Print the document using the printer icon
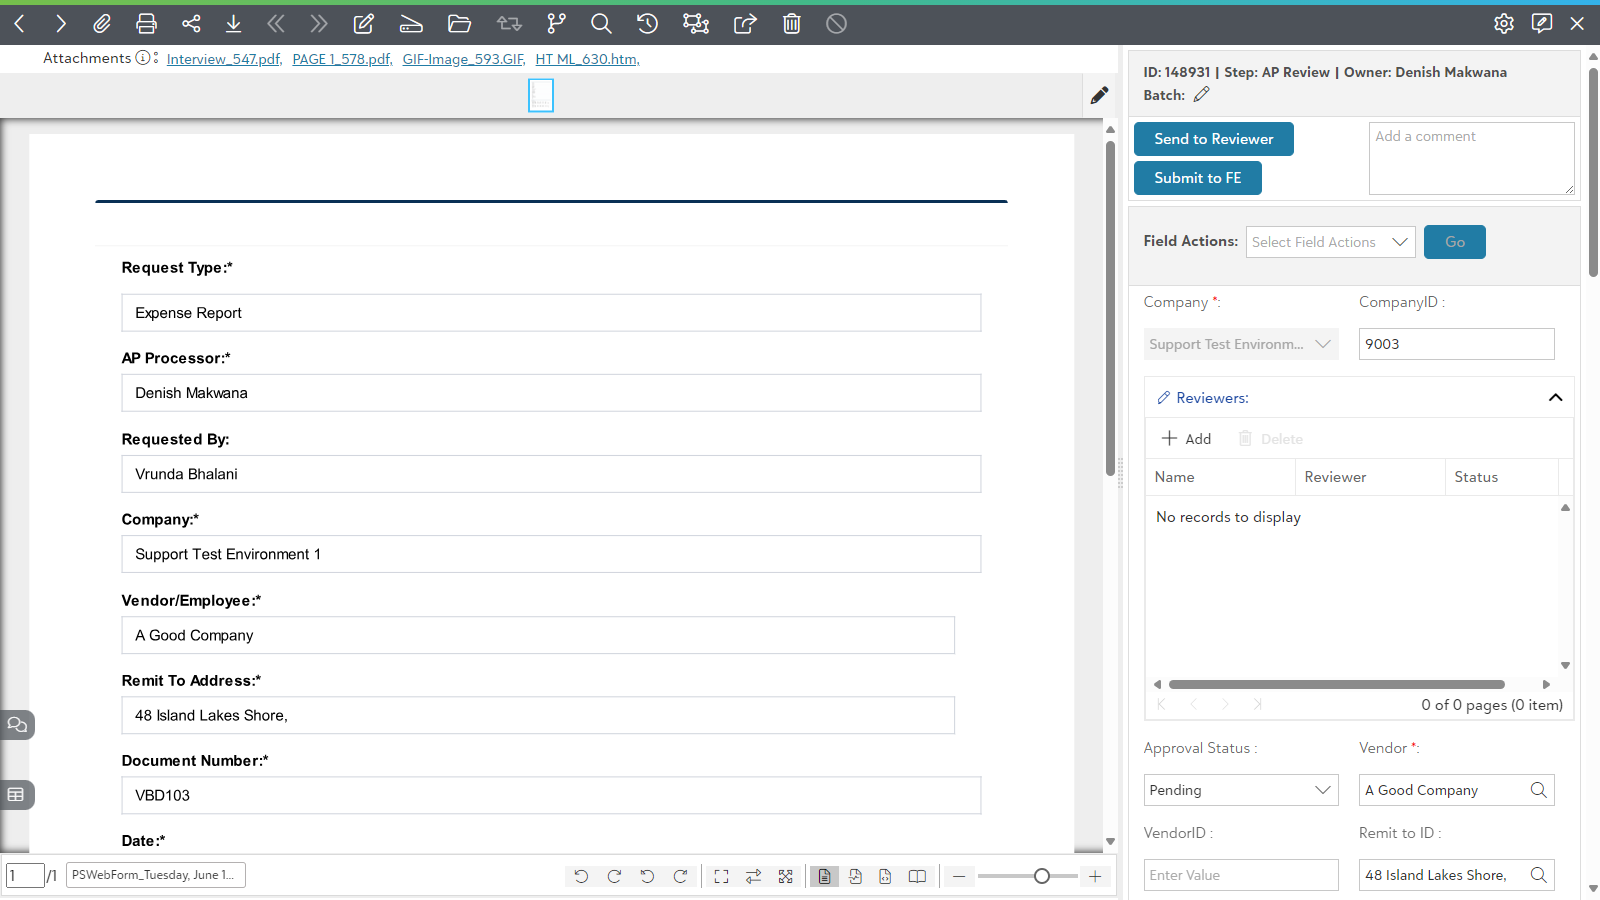The image size is (1600, 900). (146, 23)
